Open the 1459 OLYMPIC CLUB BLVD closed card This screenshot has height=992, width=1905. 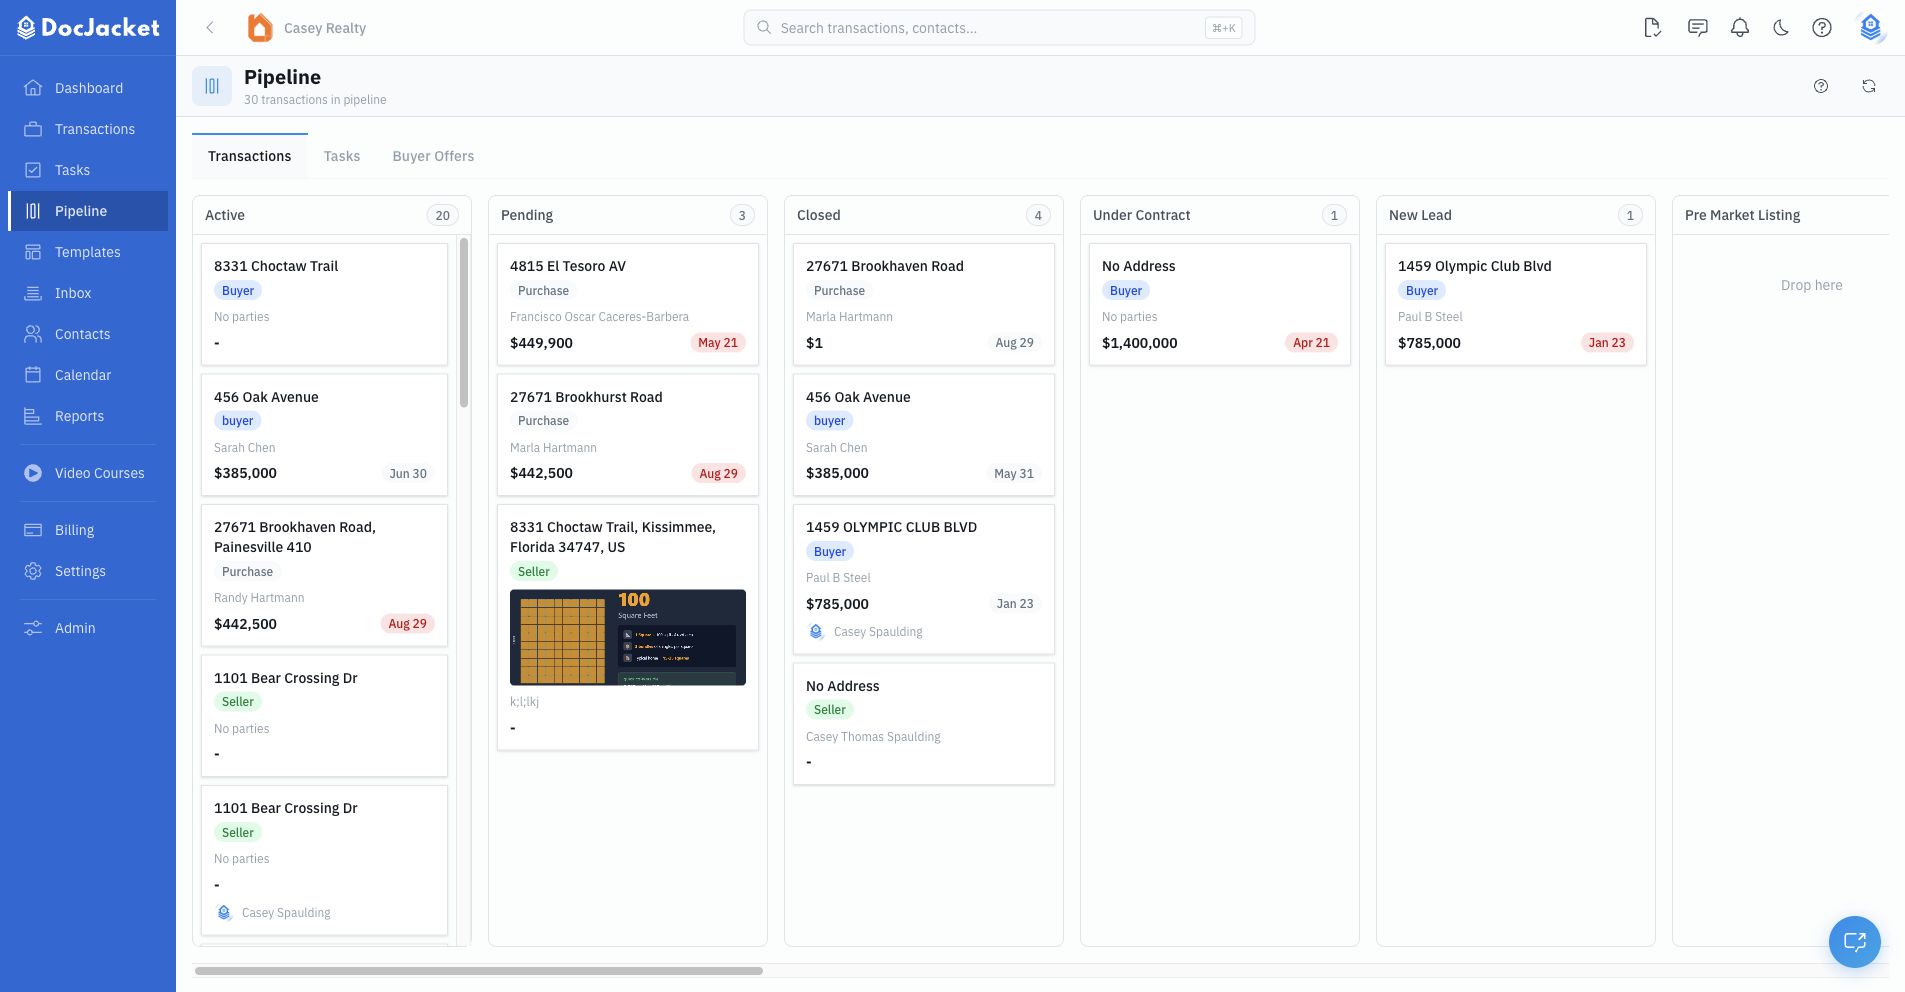(x=924, y=579)
